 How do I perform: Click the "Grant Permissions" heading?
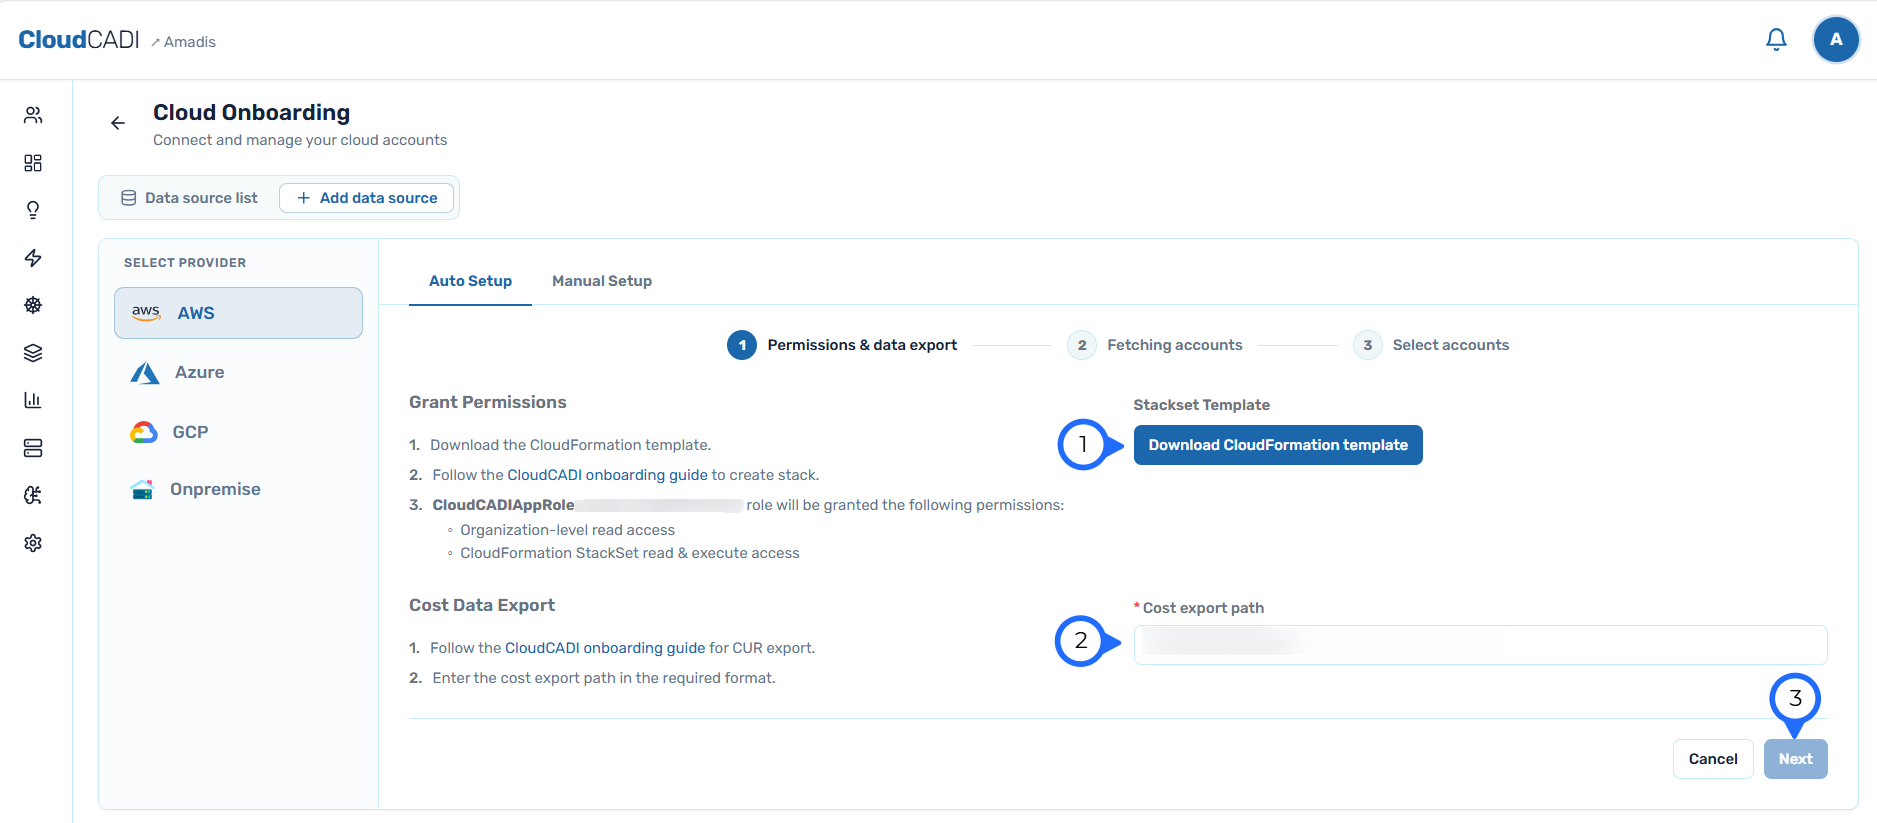click(x=488, y=402)
